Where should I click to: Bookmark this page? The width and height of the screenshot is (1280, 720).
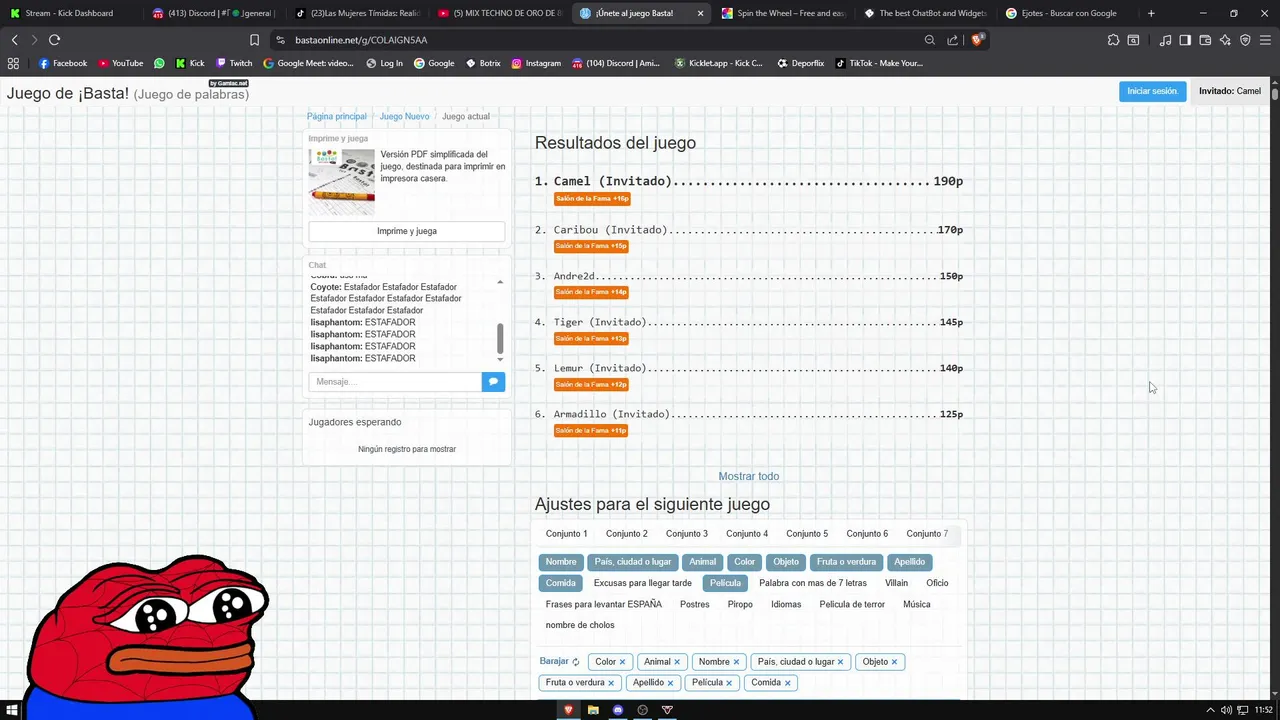coord(254,40)
